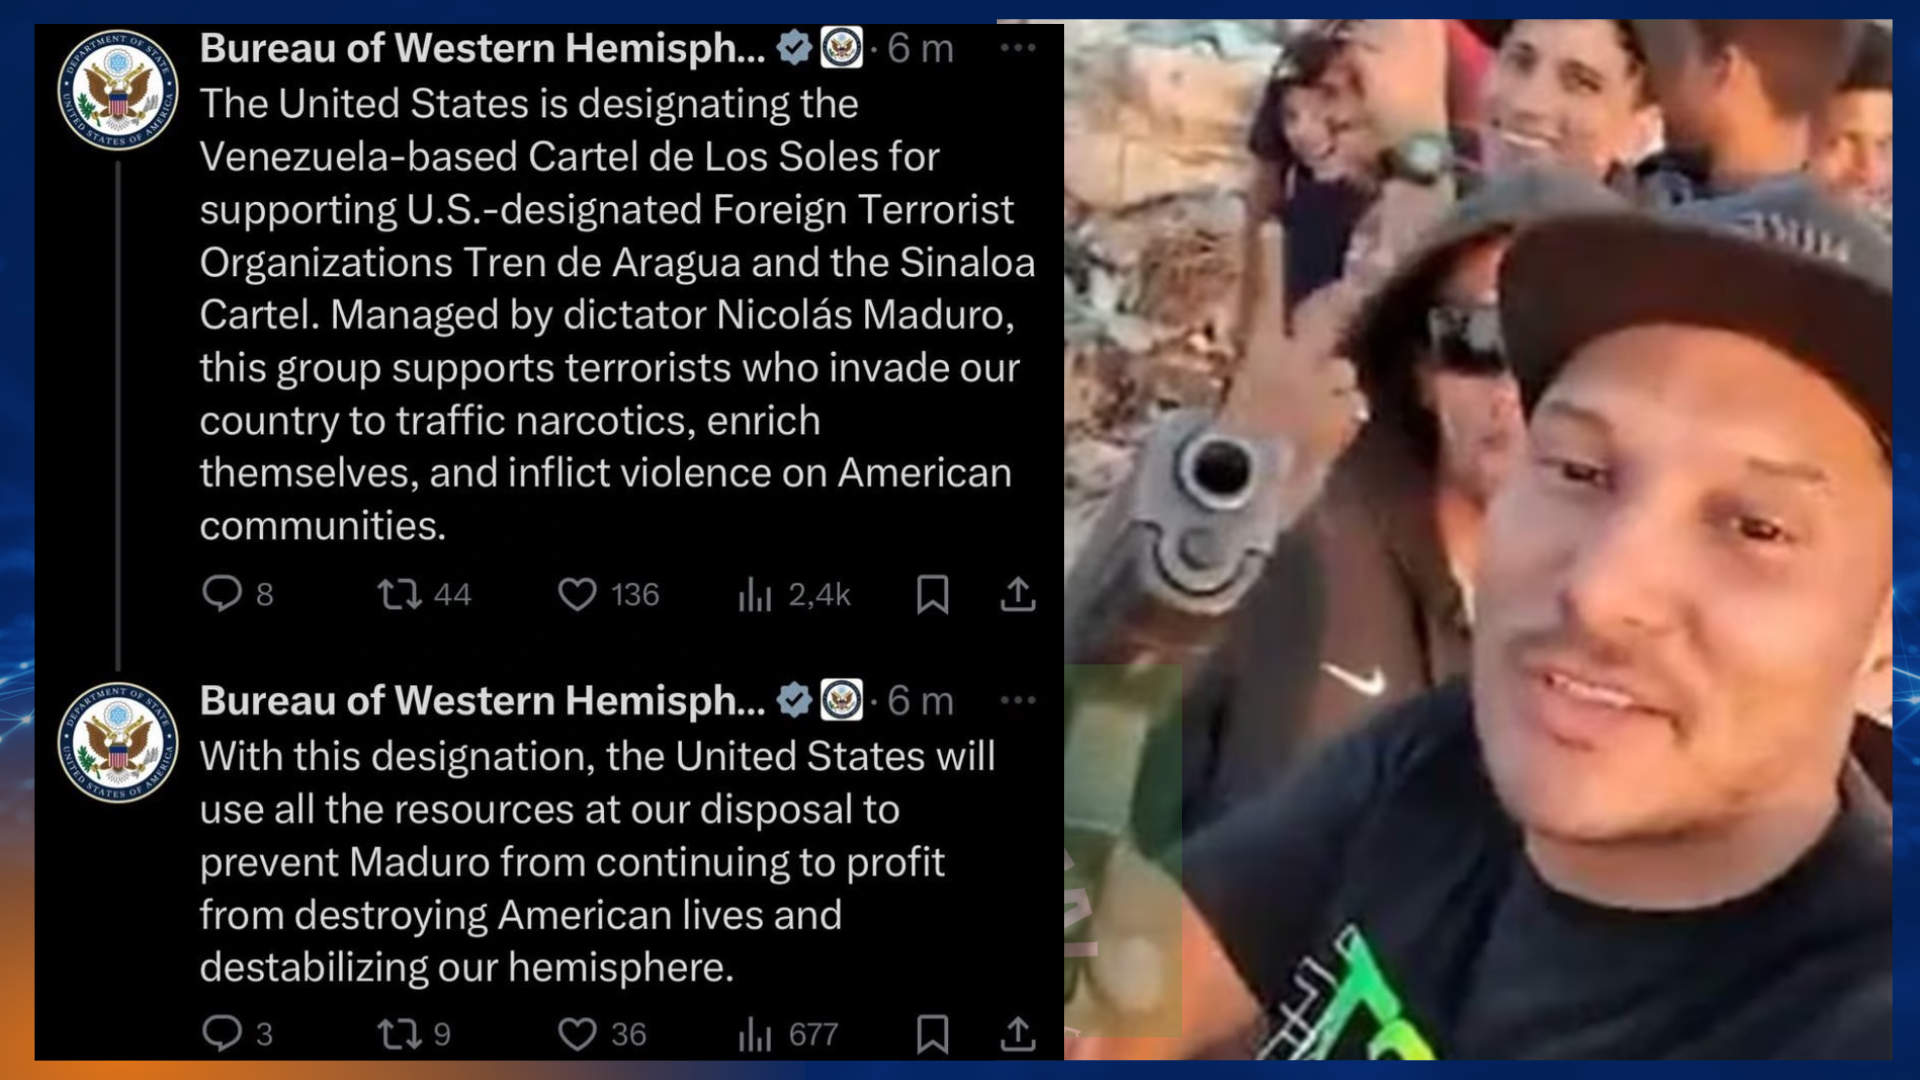Screen dimensions: 1920x1080
Task: Click the affiliation badge on first tweet
Action: (x=841, y=47)
